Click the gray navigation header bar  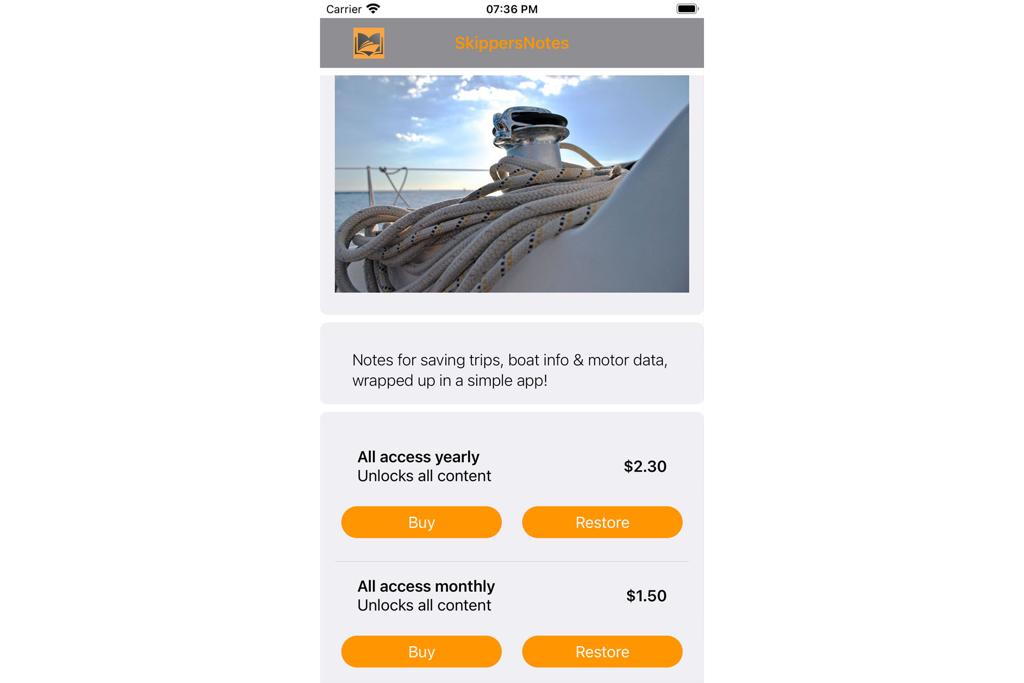(x=512, y=43)
